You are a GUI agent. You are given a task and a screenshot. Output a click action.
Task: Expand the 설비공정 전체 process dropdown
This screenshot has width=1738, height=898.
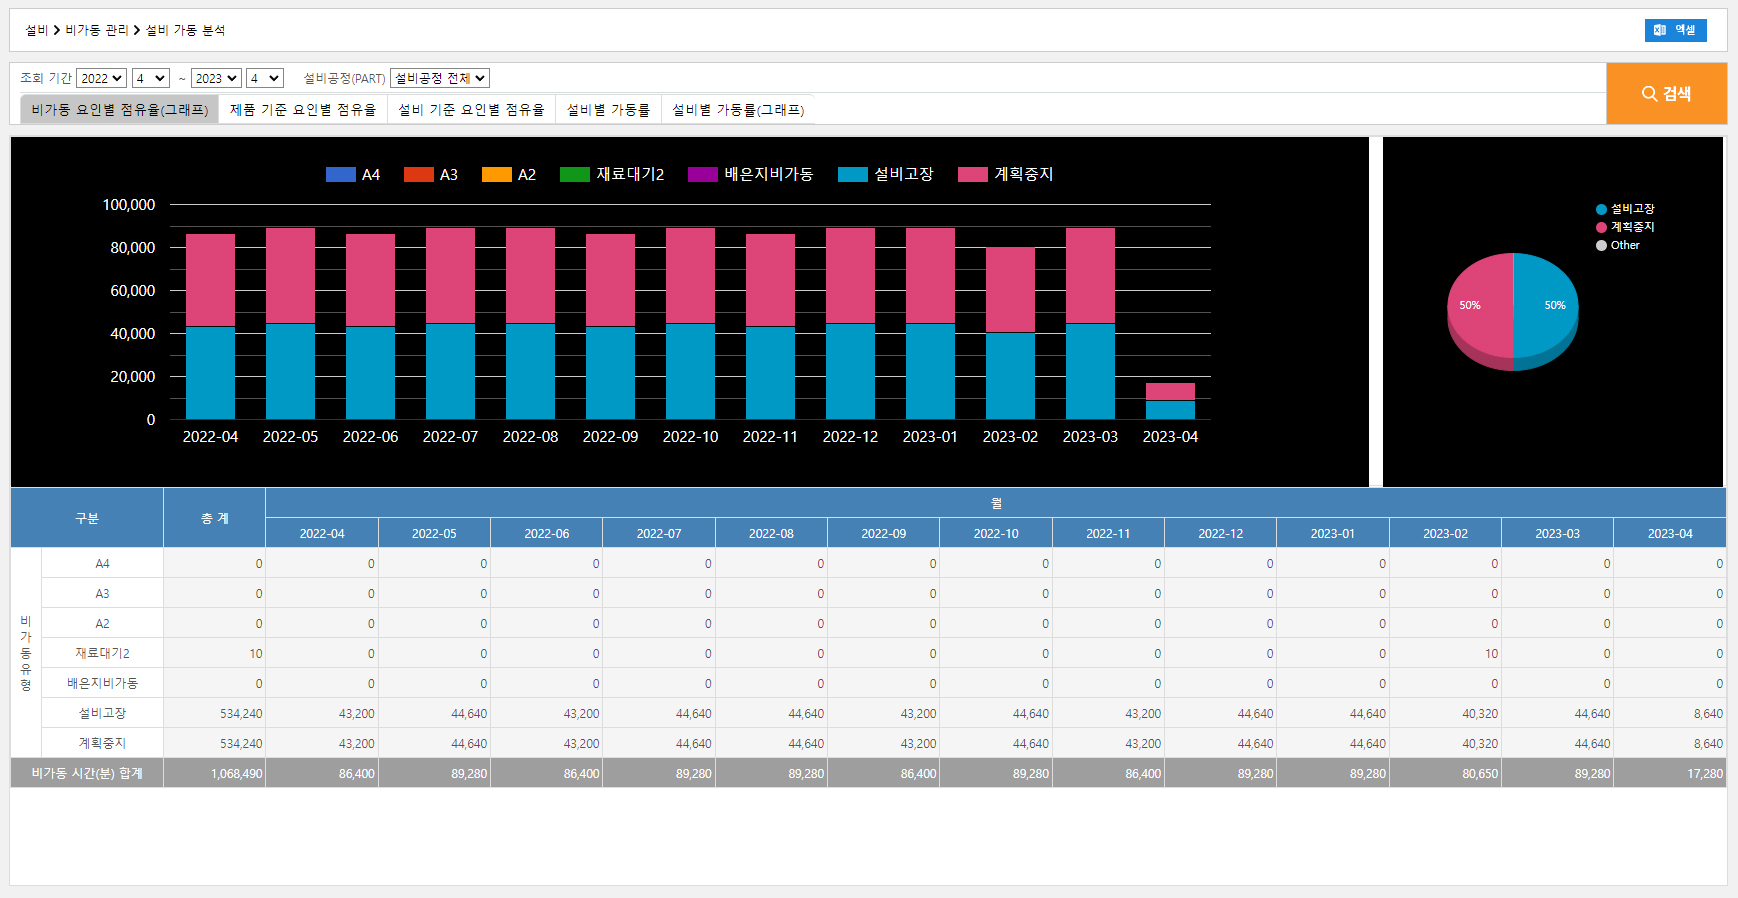tap(439, 78)
